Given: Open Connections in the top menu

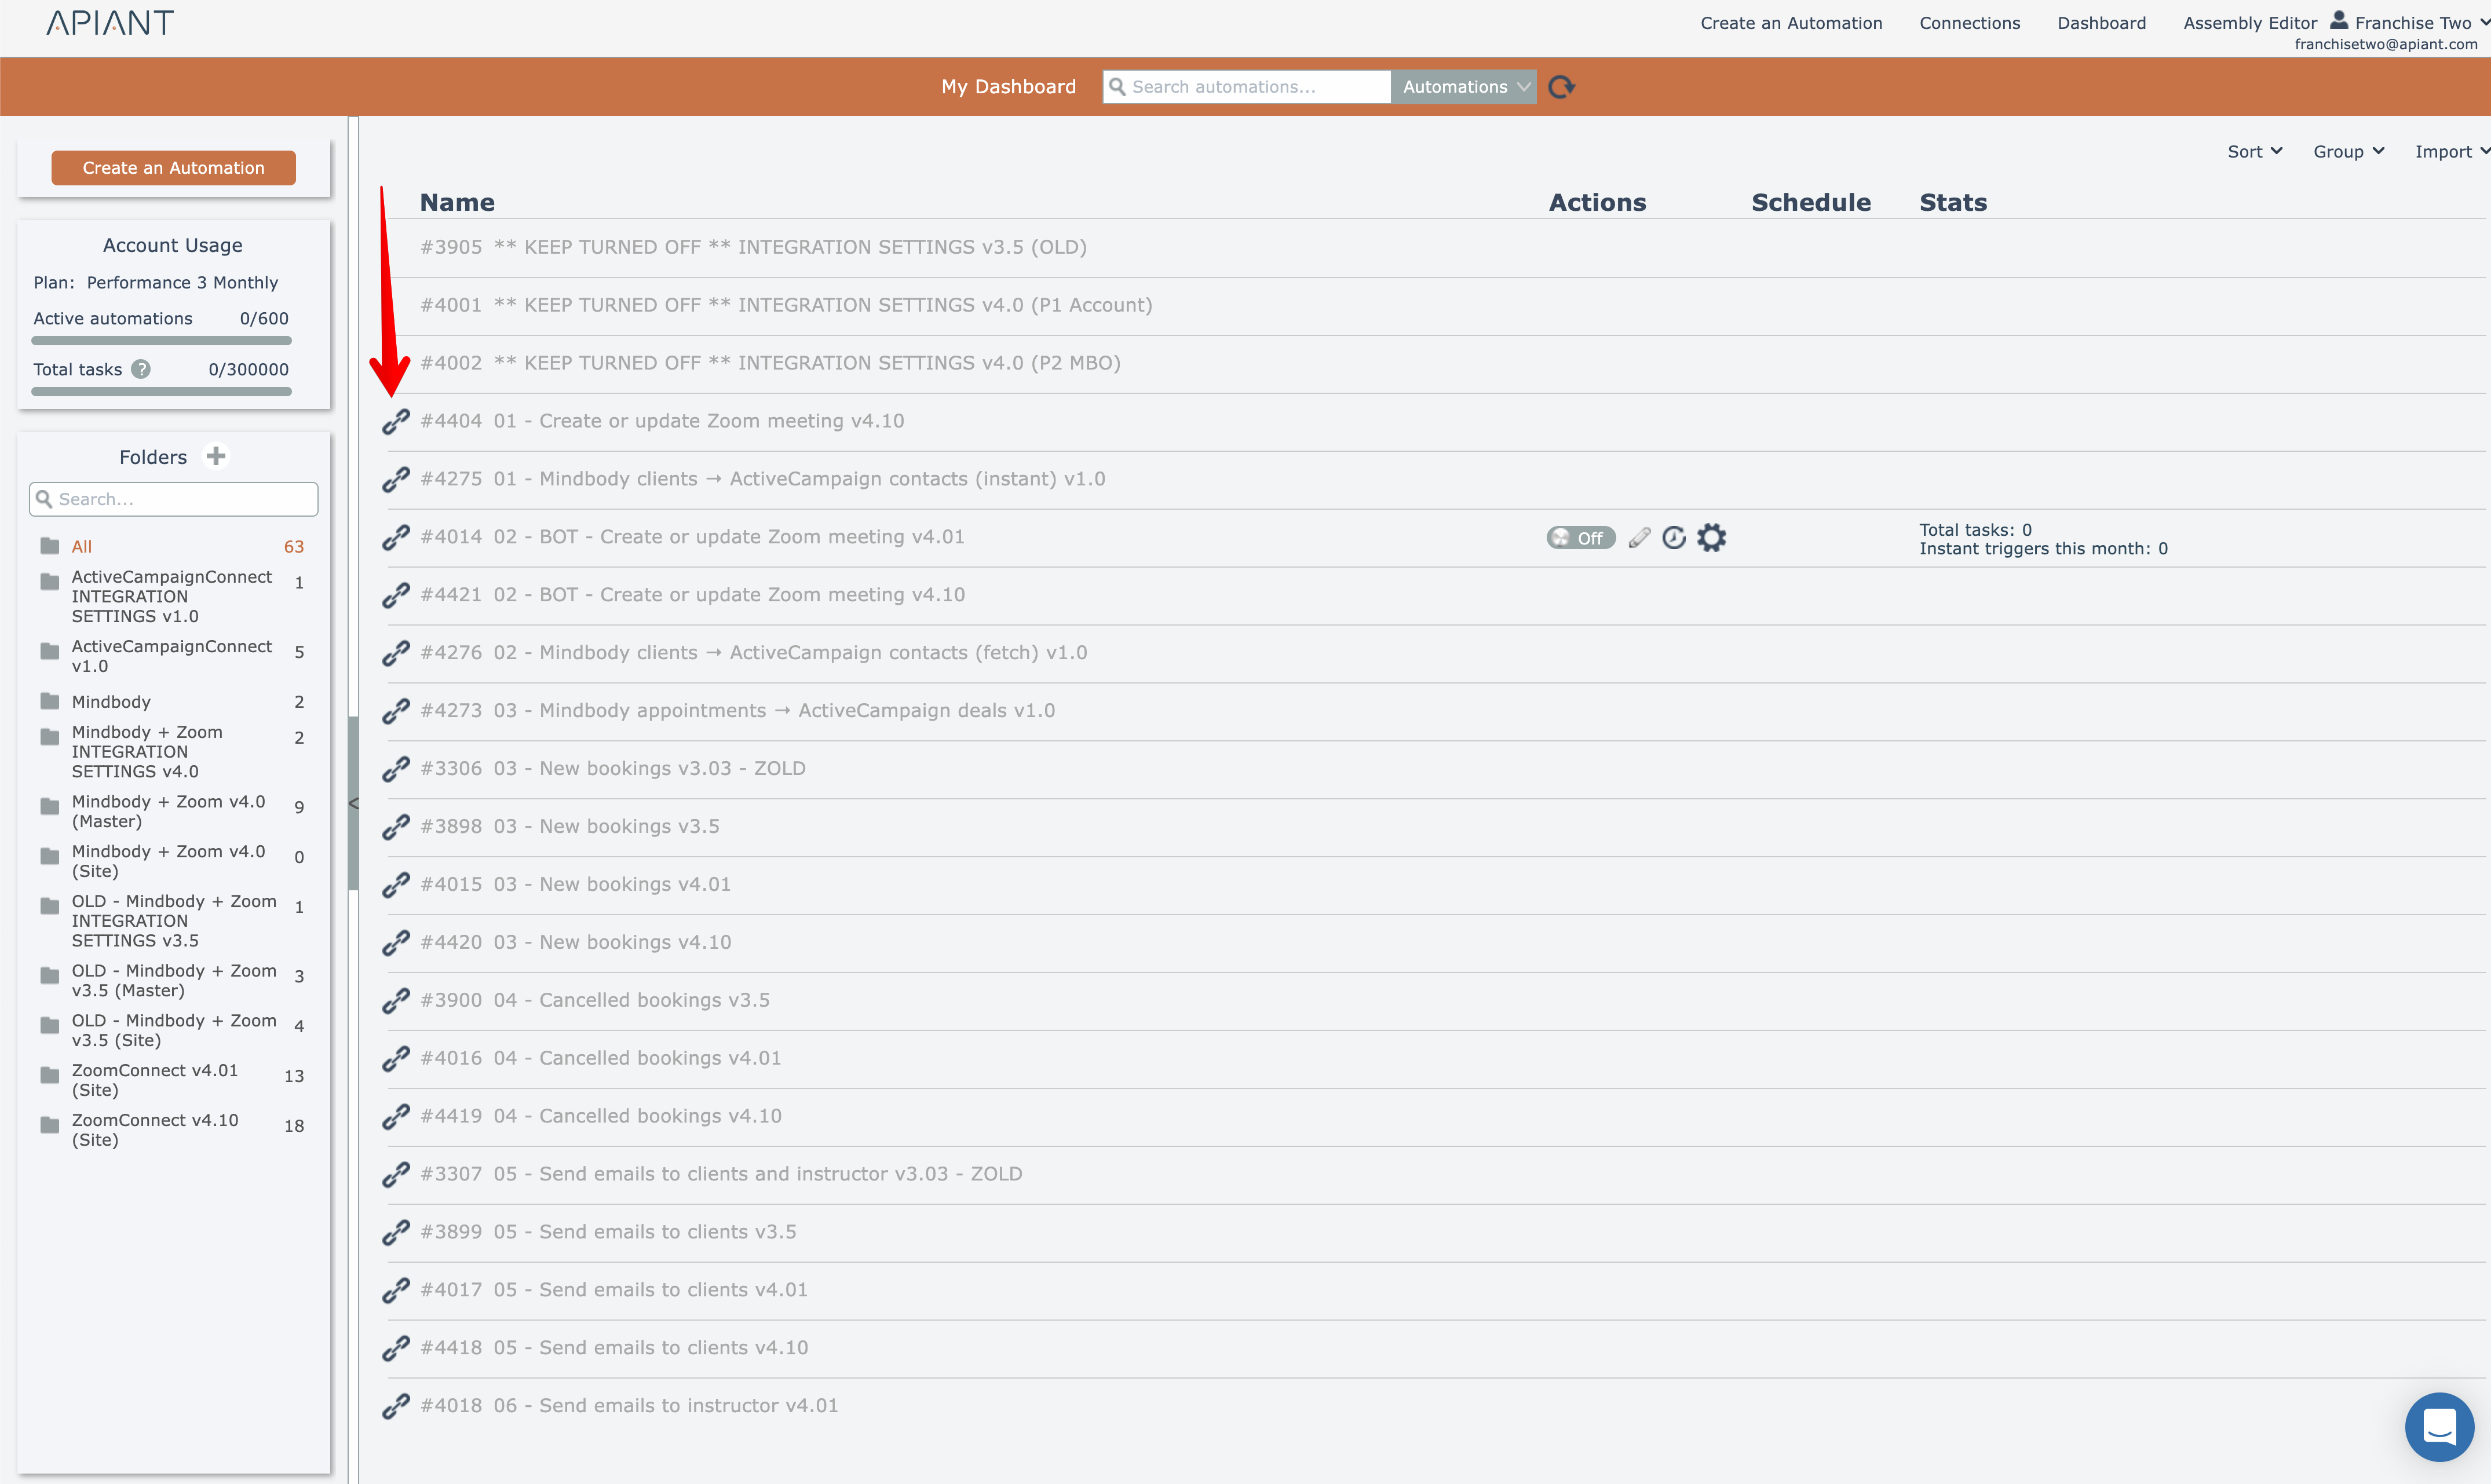Looking at the screenshot, I should click(1969, 23).
